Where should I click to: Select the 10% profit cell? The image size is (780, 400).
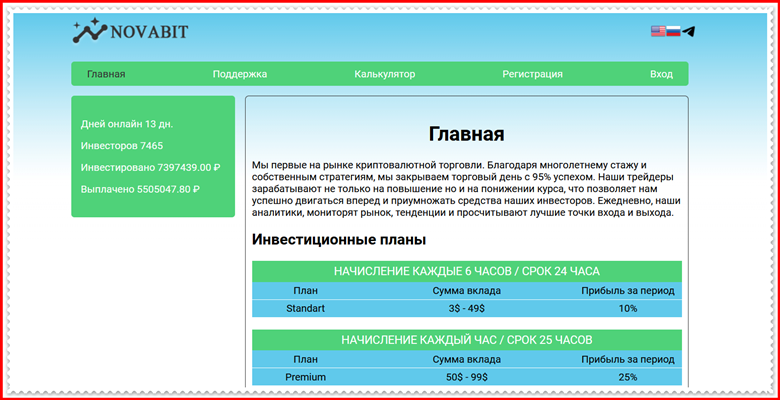tap(628, 308)
